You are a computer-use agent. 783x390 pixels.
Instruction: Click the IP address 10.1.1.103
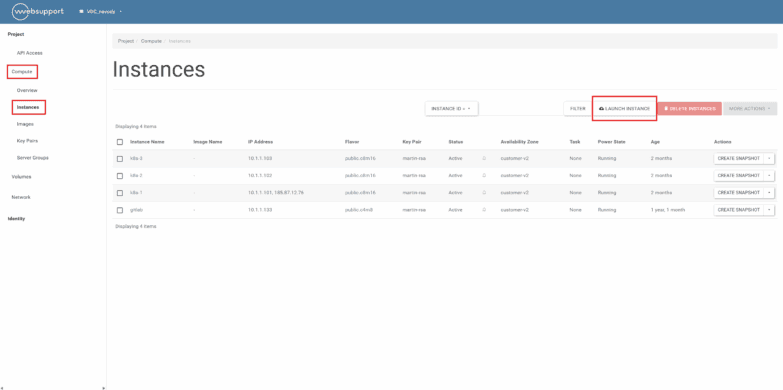pos(260,158)
